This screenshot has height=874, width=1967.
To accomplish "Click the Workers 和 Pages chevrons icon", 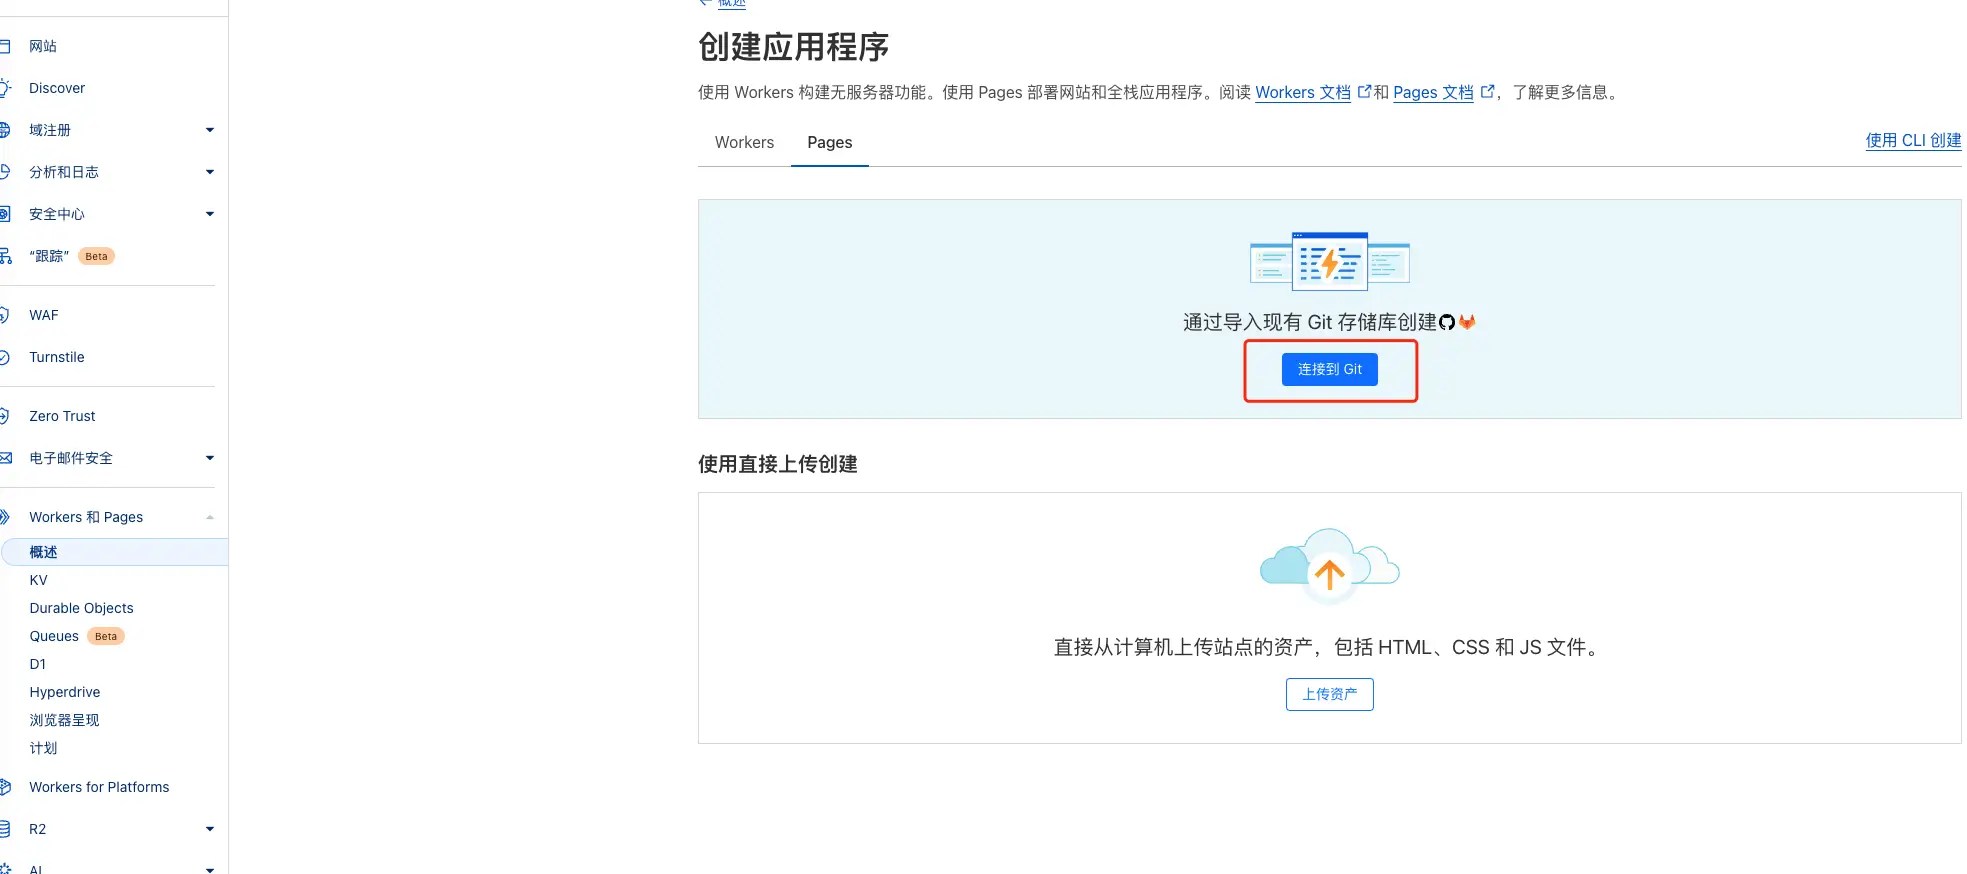I will click(x=4, y=517).
